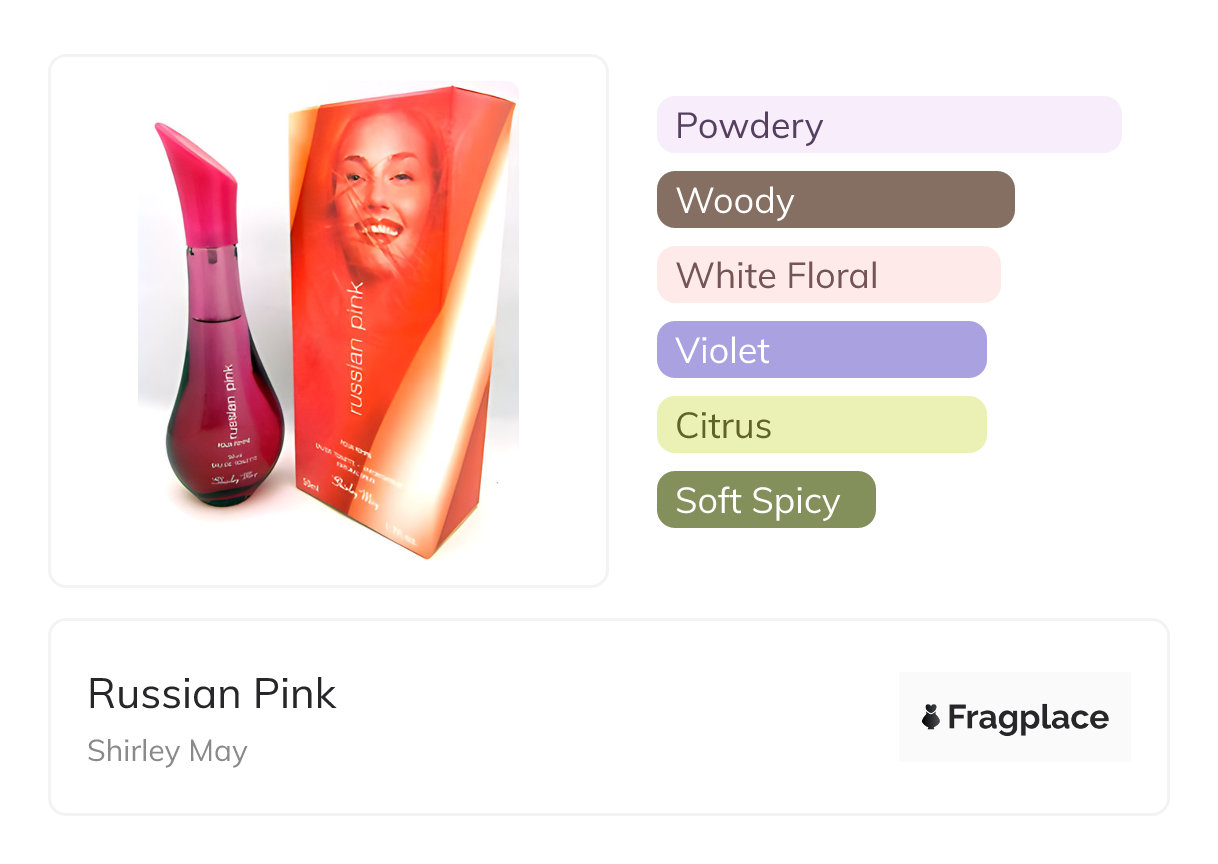Select the Powdery accord bar
The height and width of the screenshot is (864, 1218).
tap(888, 125)
